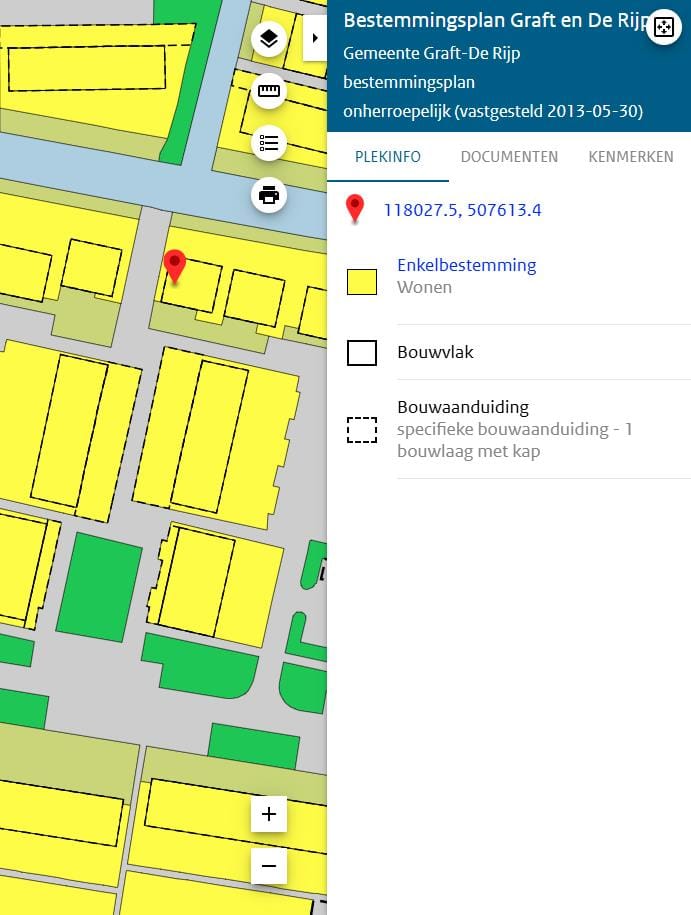Screen dimensions: 691x915
Task: Select the PLEKINFO tab
Action: tap(388, 157)
